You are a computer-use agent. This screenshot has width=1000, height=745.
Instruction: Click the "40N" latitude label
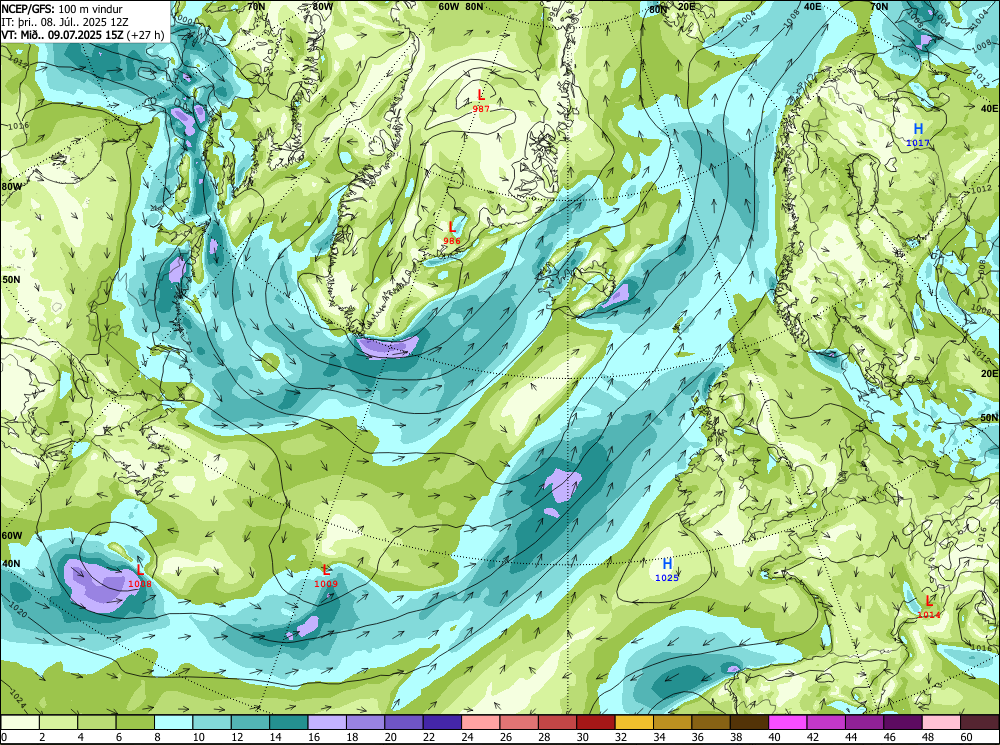(x=11, y=564)
